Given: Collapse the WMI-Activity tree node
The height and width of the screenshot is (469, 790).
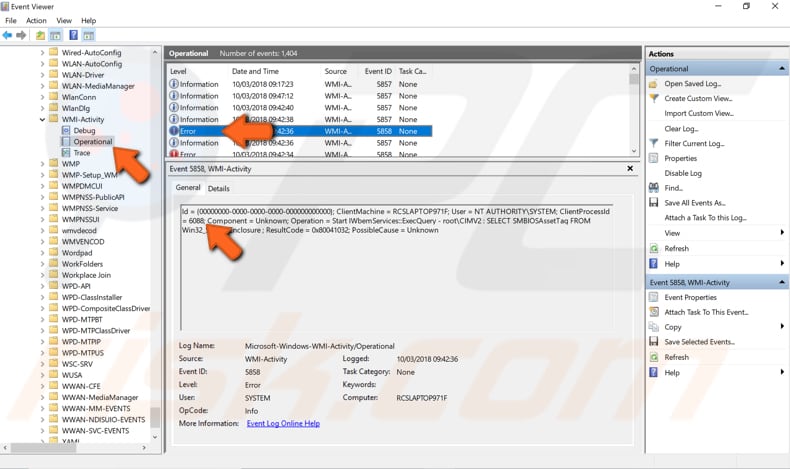Looking at the screenshot, I should point(42,119).
